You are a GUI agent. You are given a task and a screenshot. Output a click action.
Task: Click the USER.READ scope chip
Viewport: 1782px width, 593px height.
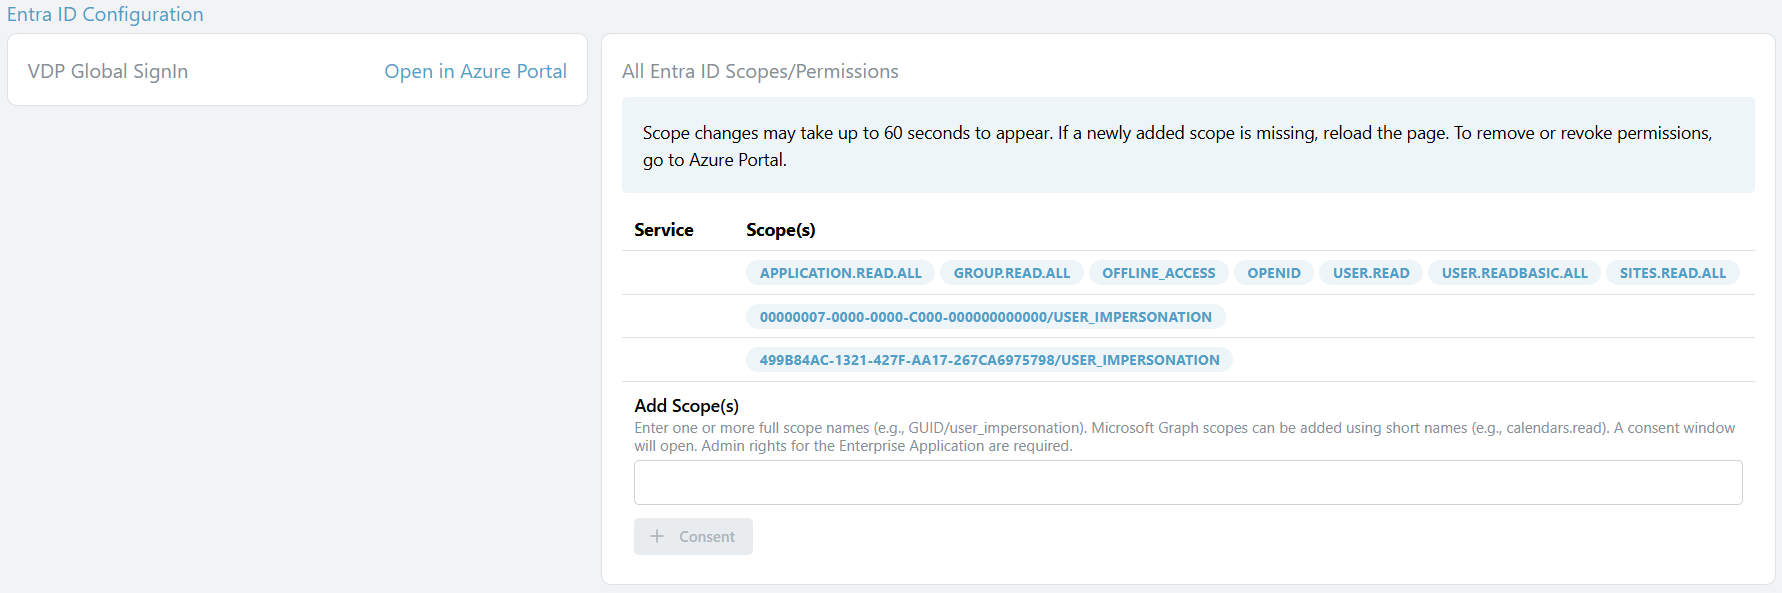pyautogui.click(x=1370, y=273)
